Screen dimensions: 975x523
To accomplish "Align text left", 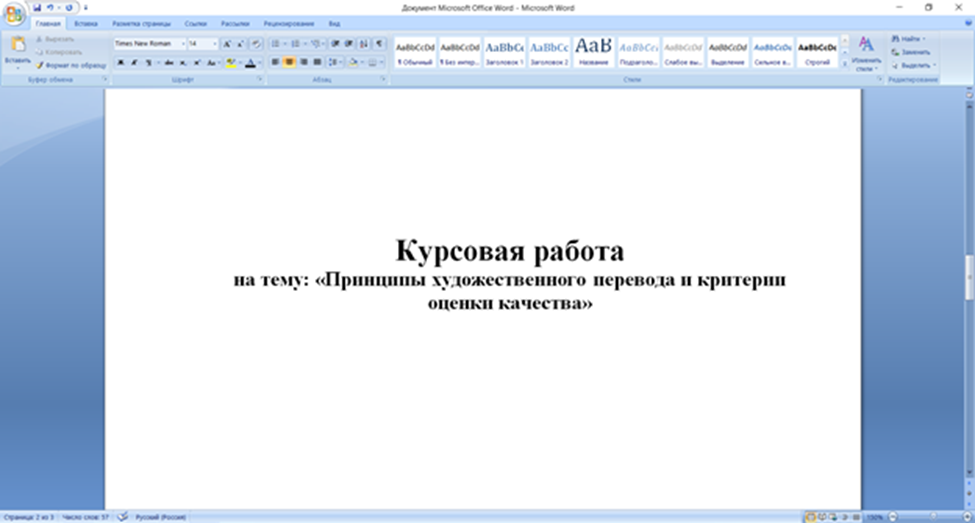I will pos(275,63).
